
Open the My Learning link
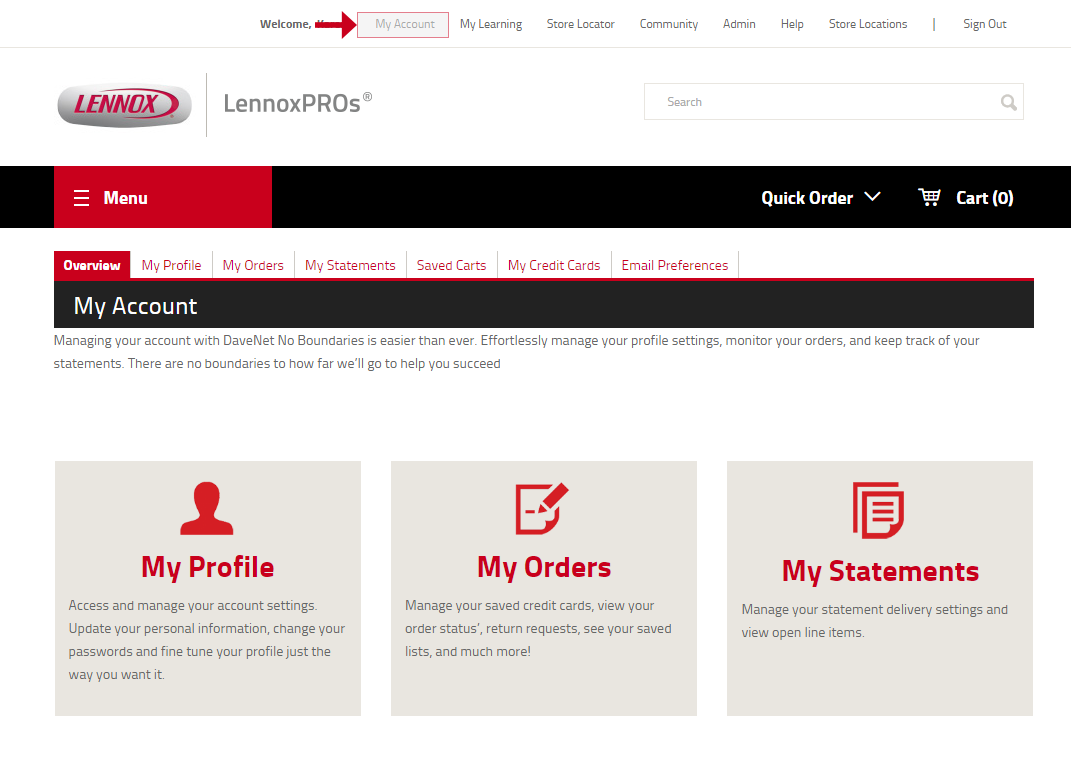(491, 24)
